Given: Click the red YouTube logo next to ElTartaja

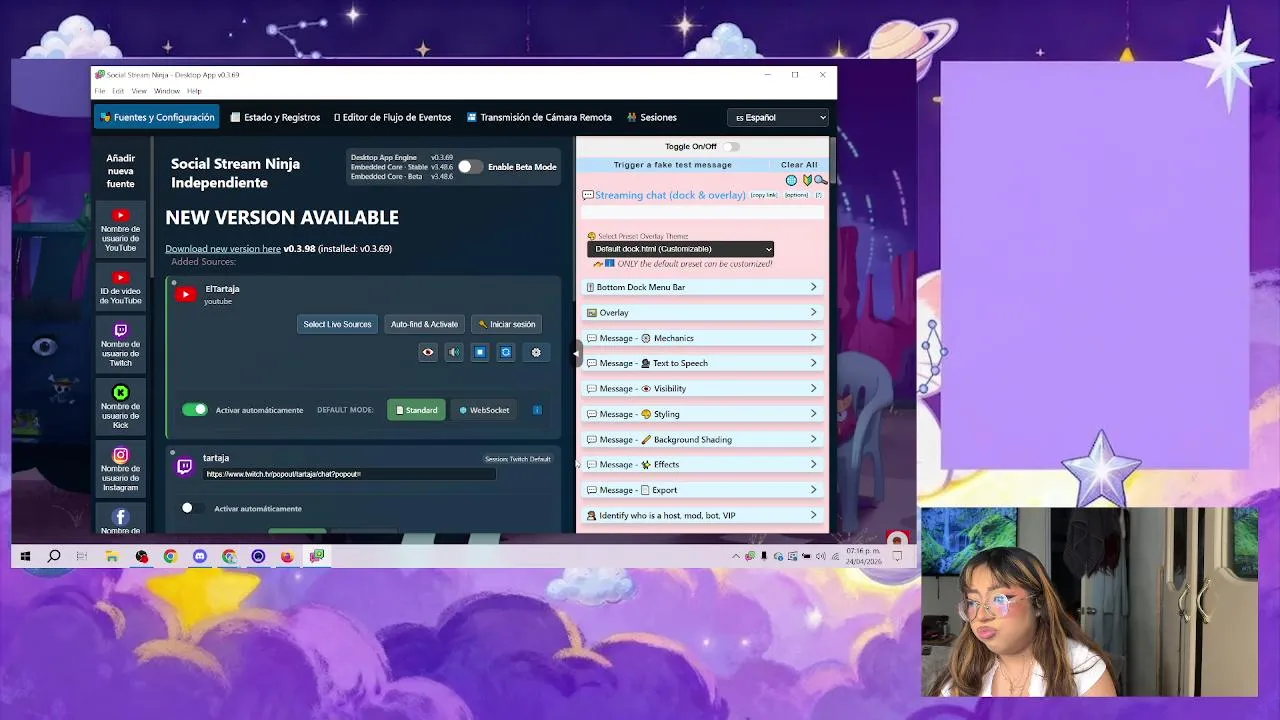Looking at the screenshot, I should (x=185, y=294).
